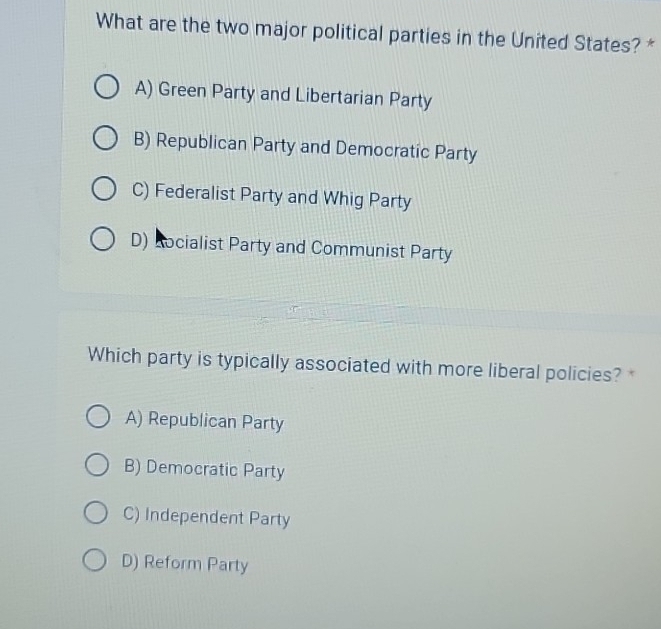The height and width of the screenshot is (629, 661).
Task: Select radio button next to A) Republican Party alone
Action: click(98, 417)
